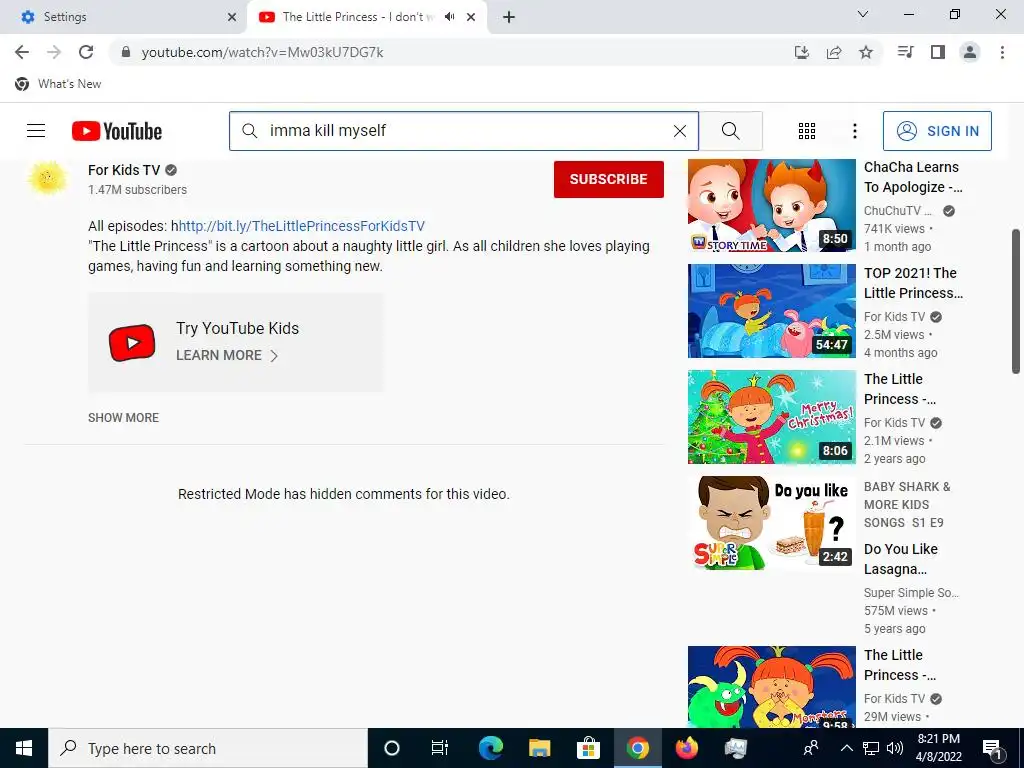Show hidden tray icons chevron
The height and width of the screenshot is (768, 1024).
coord(846,748)
